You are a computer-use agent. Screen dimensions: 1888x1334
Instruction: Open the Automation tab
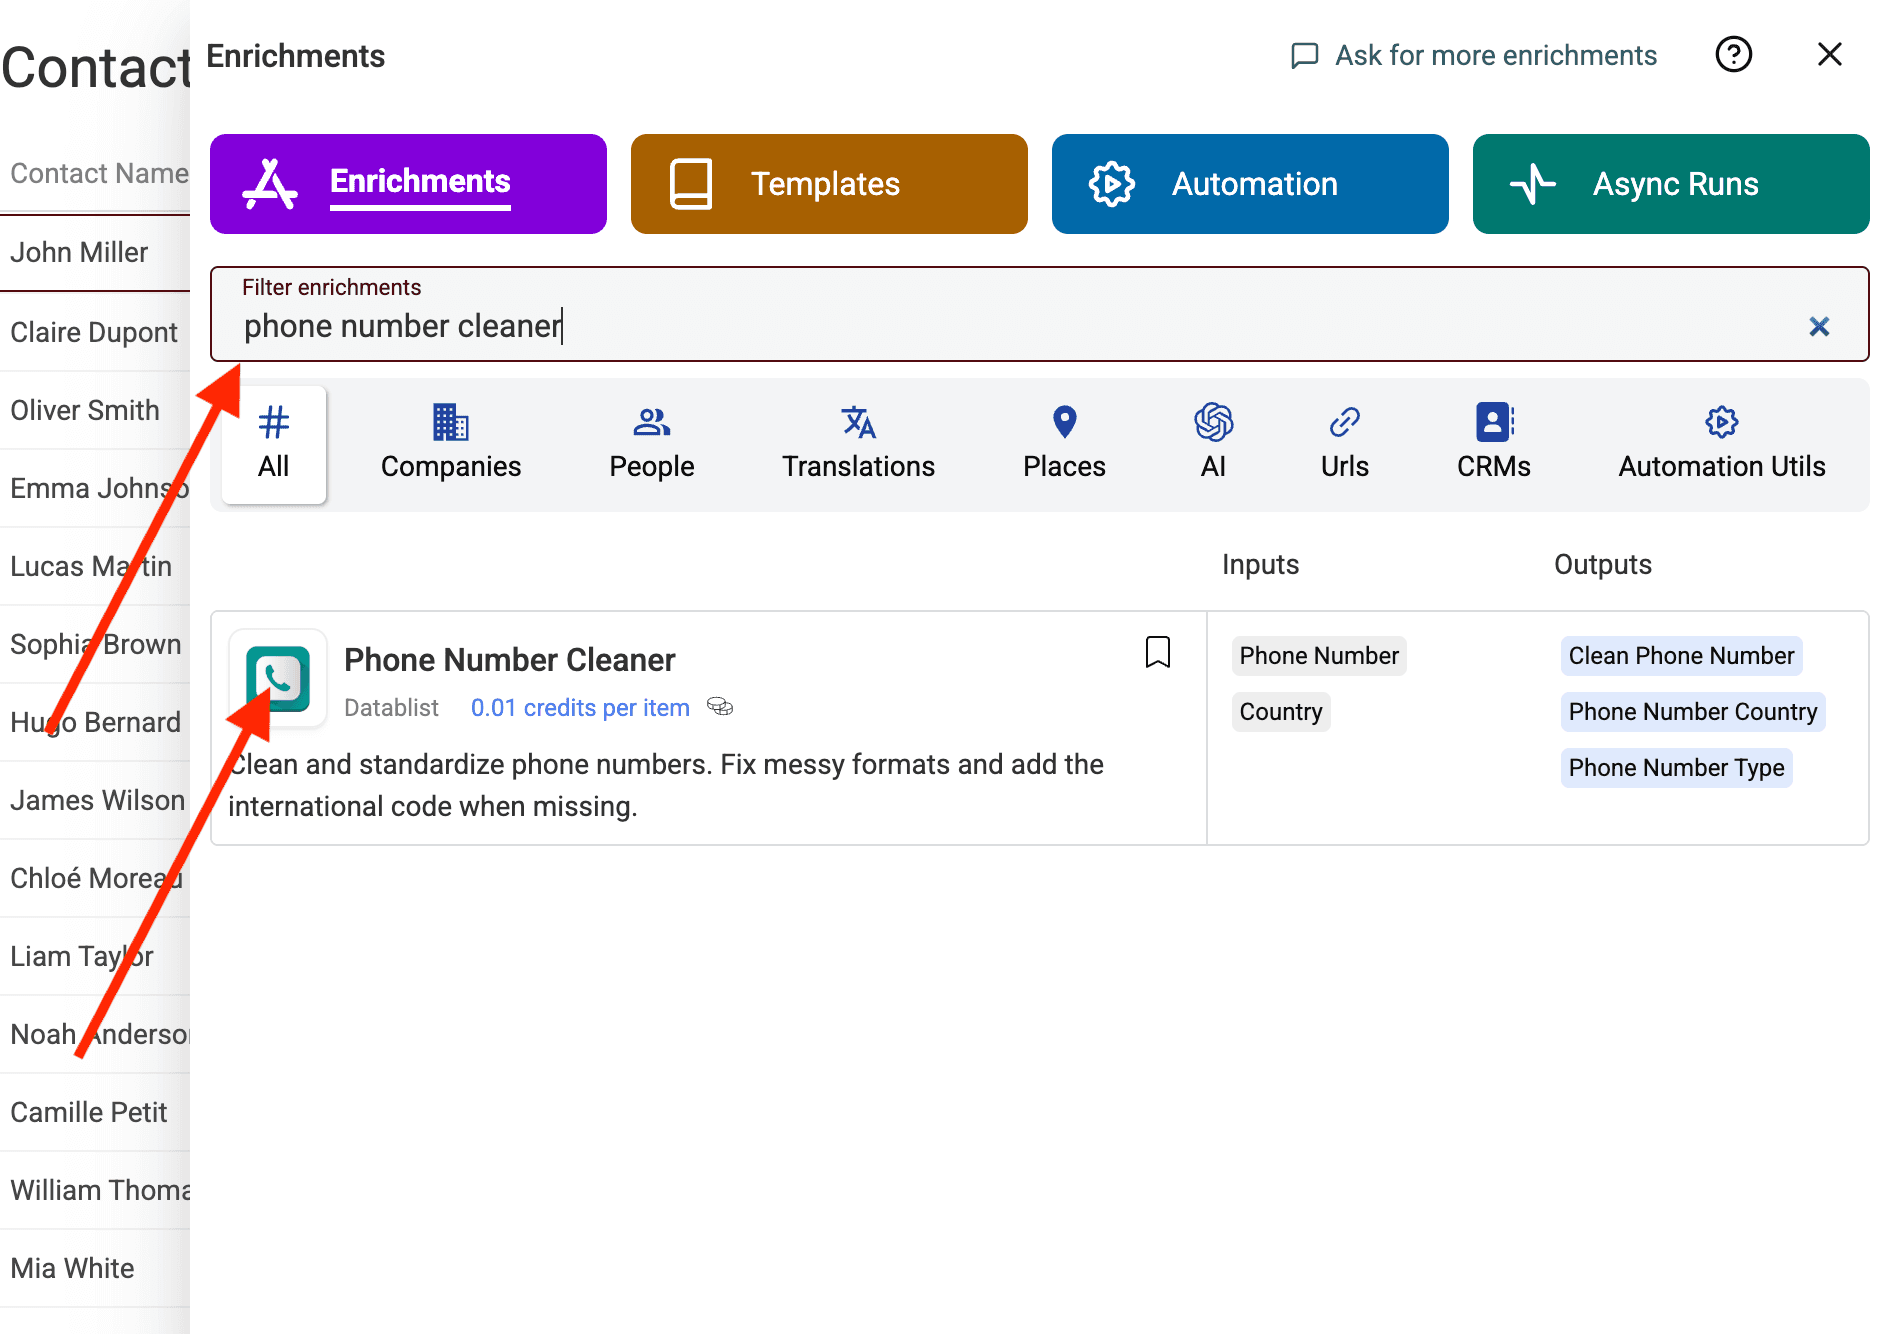pos(1249,183)
